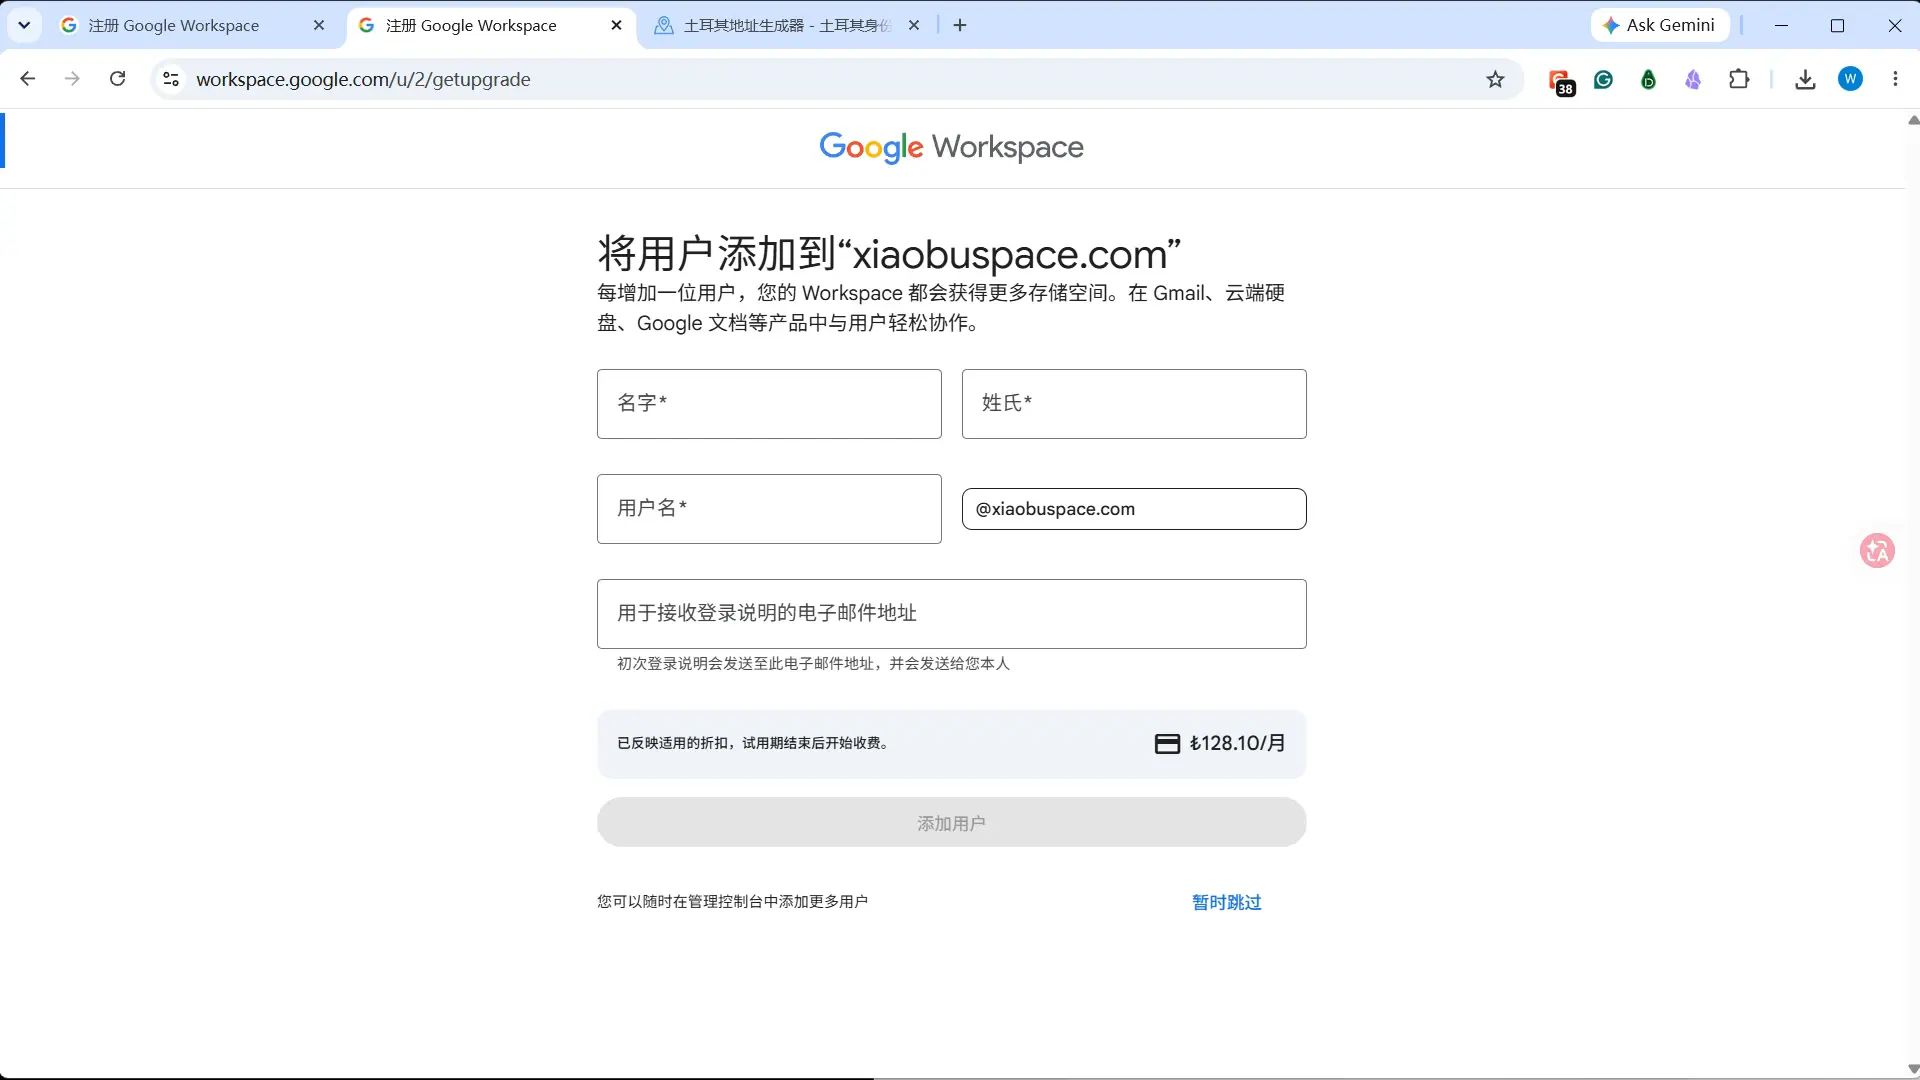Switch to the 土耳其地址生成器 tab
Screen dimensions: 1920x1080
pyautogui.click(x=787, y=25)
